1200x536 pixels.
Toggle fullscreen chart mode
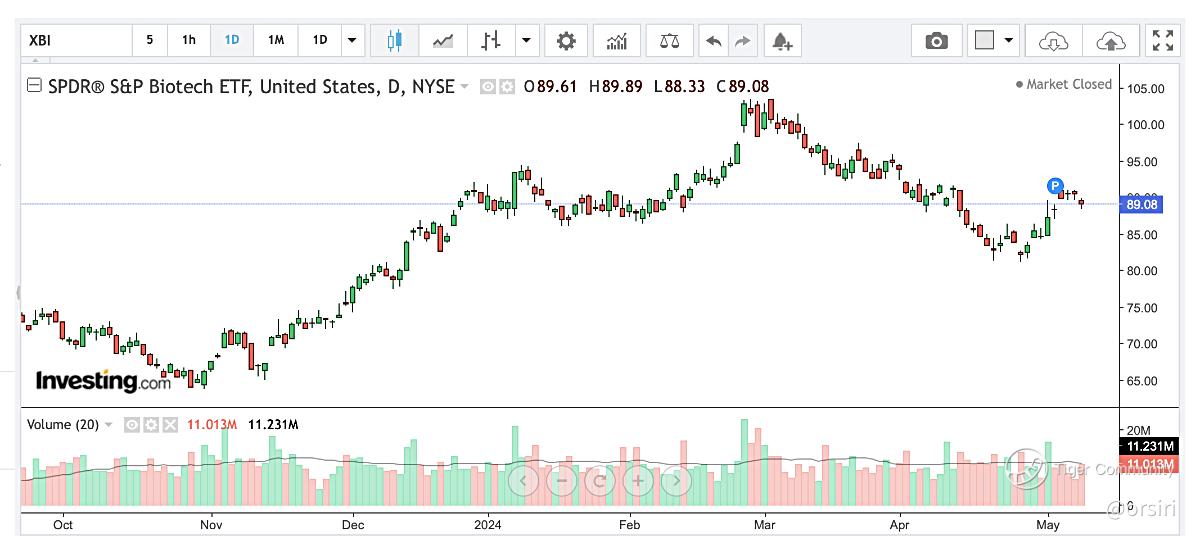1163,40
